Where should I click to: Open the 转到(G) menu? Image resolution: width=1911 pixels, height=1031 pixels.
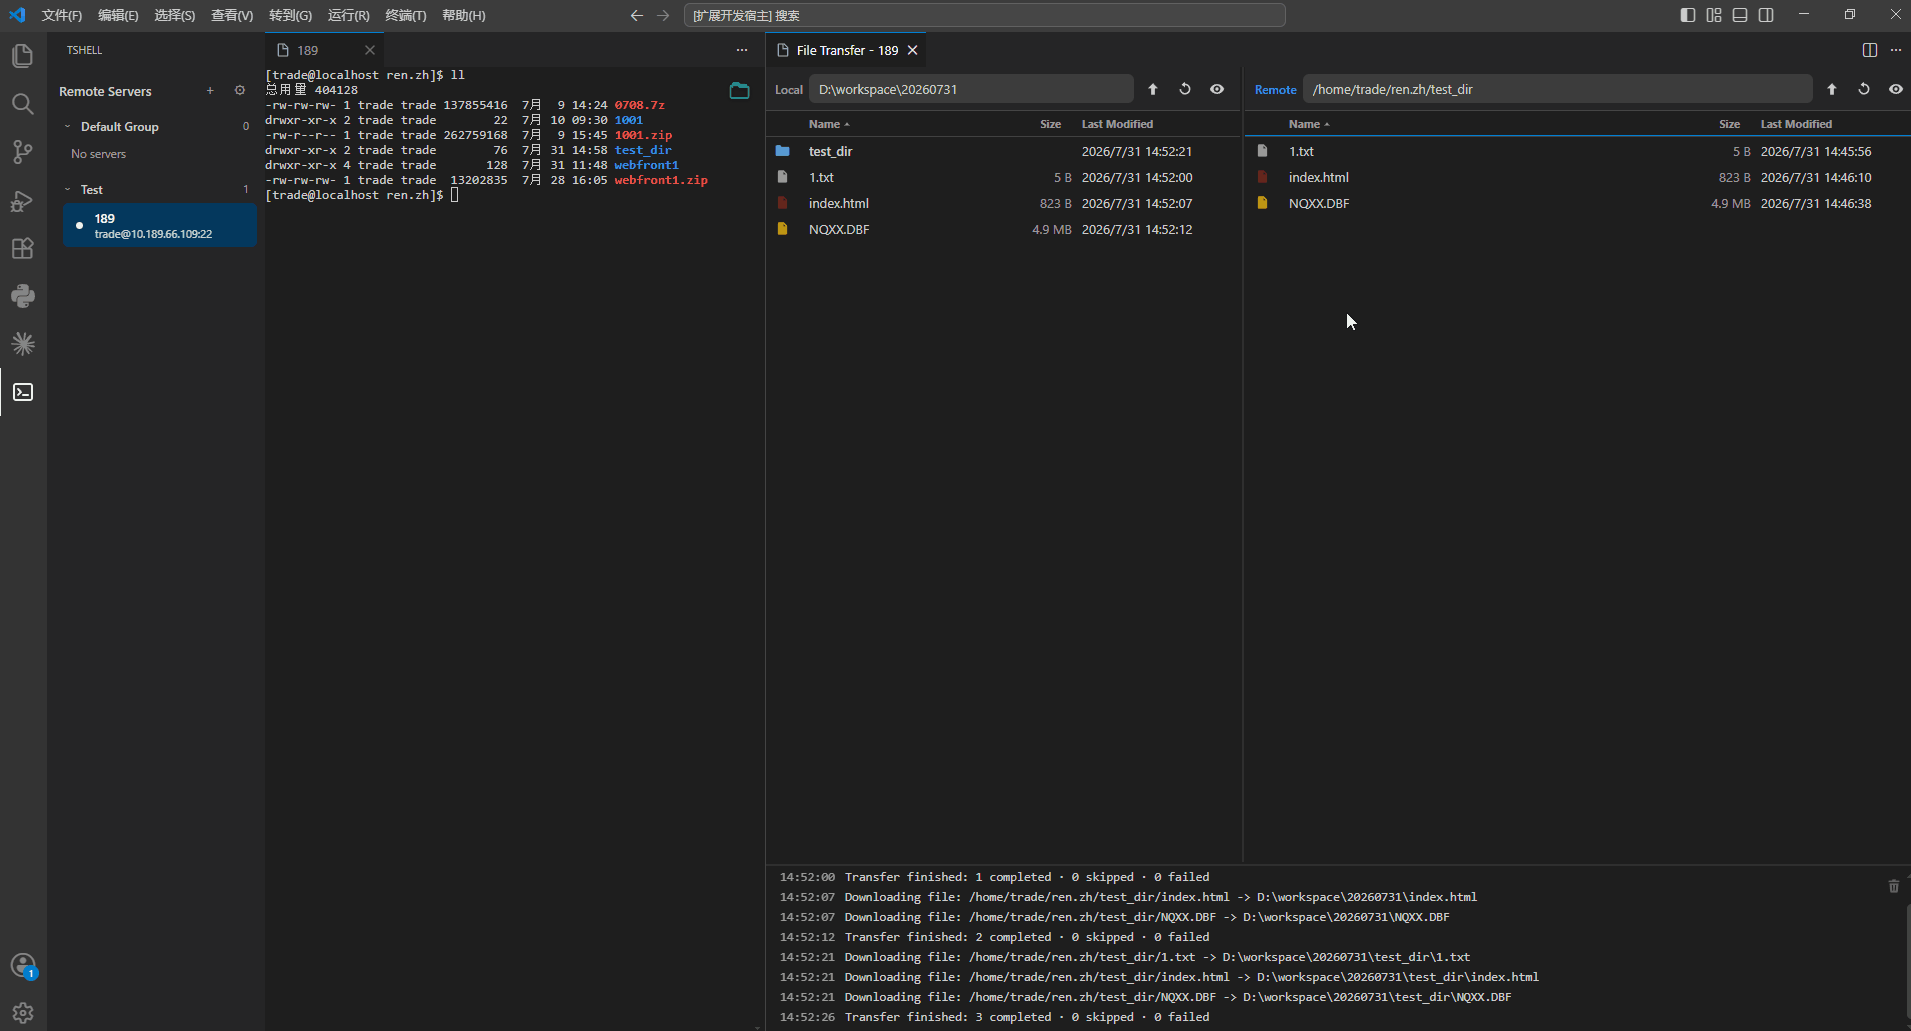(290, 15)
